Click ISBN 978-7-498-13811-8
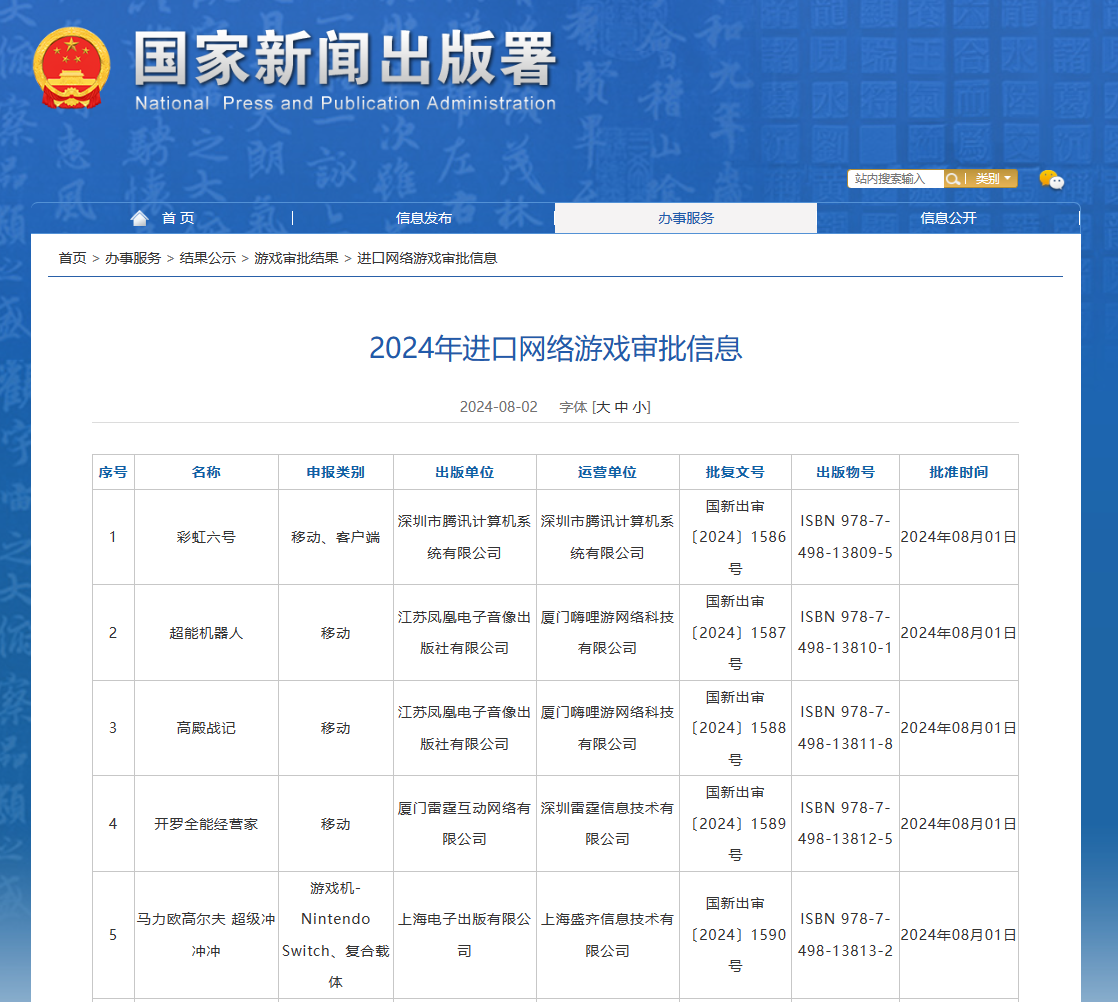This screenshot has height=1002, width=1118. click(845, 728)
